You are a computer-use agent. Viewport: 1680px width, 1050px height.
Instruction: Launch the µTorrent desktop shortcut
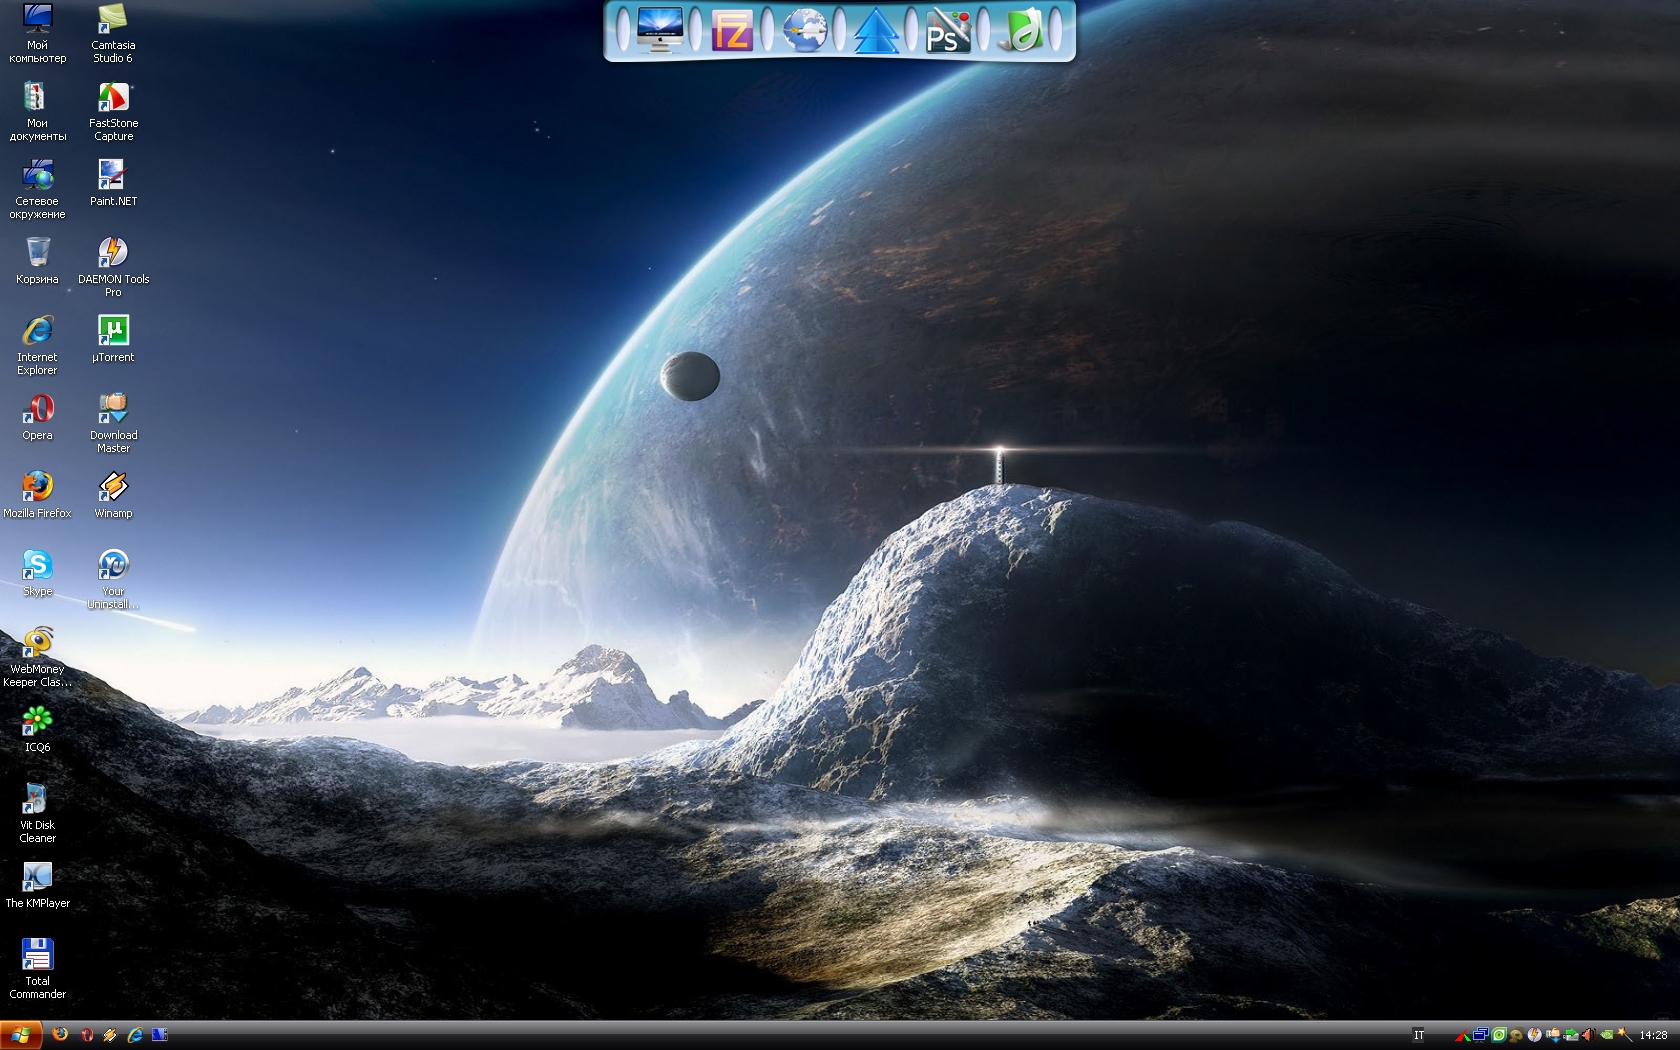tap(113, 339)
